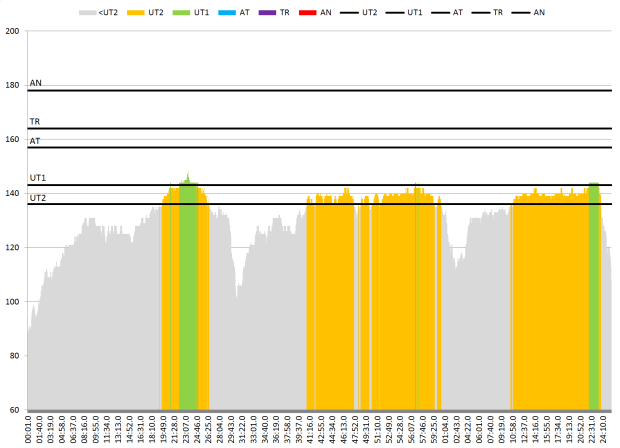Select the UT1 threshold label in the chart

38,178
